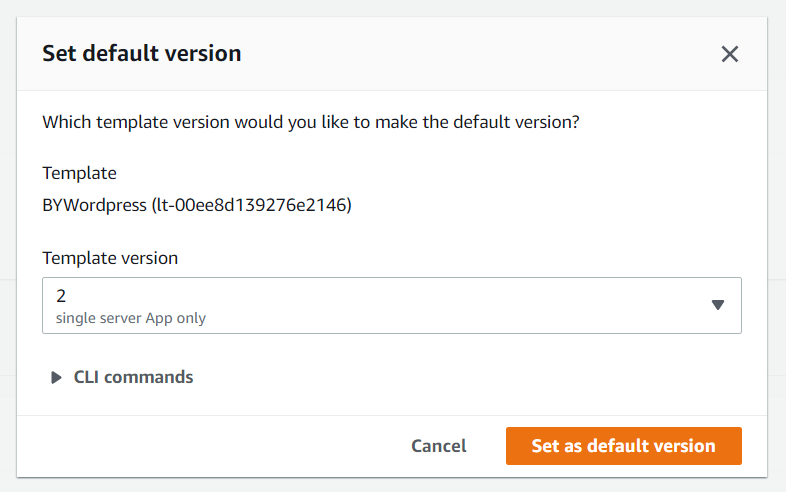
Task: Expand the CLI commands triangle
Action: tap(56, 378)
